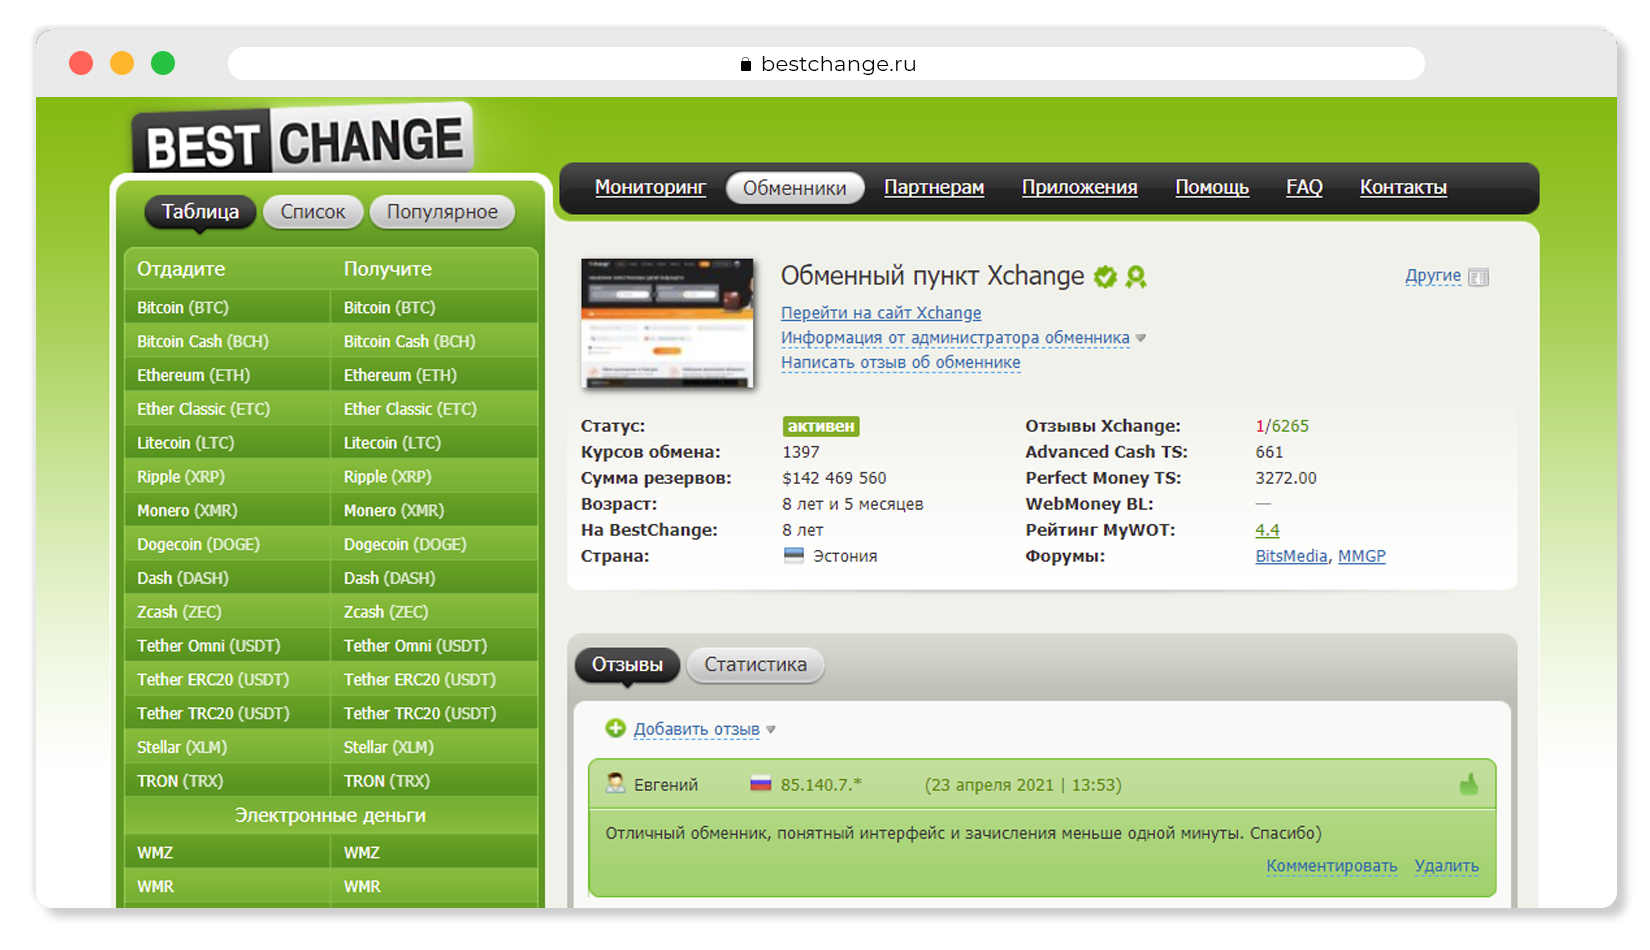Click the lock icon in the address bar

point(746,64)
